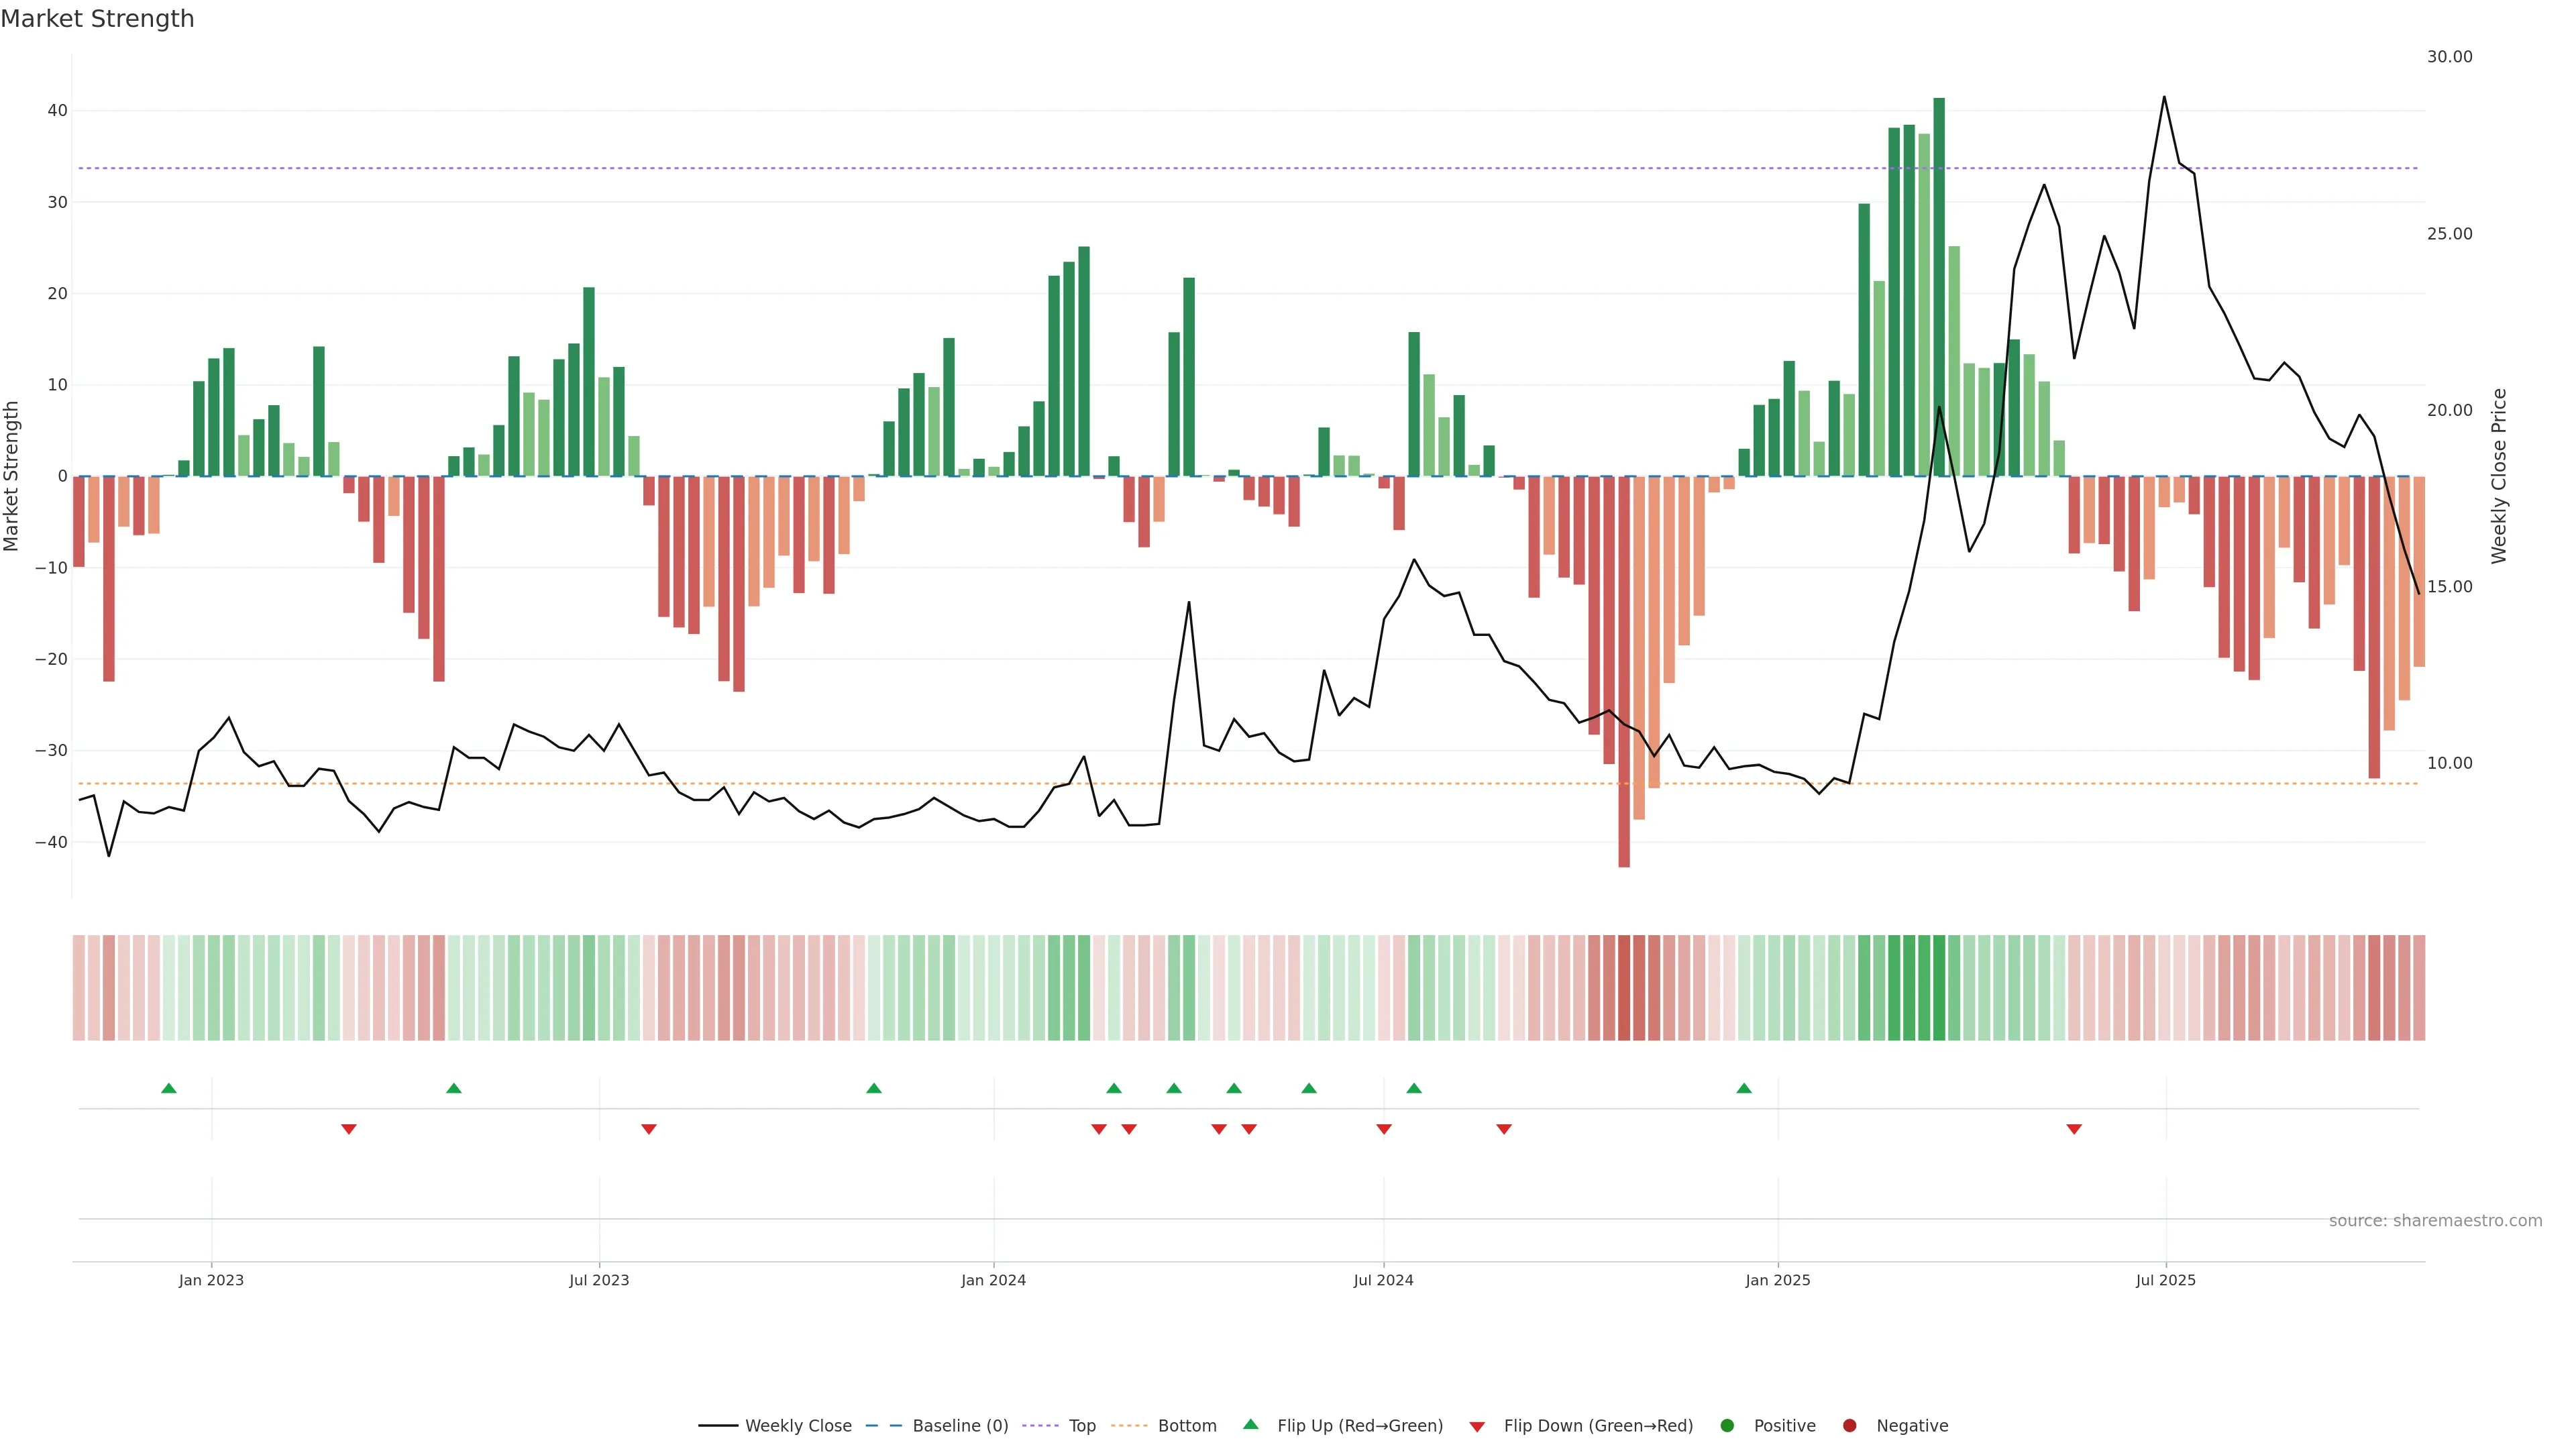Image resolution: width=2576 pixels, height=1449 pixels.
Task: Click the Positive green circle legend icon
Action: (1727, 1426)
